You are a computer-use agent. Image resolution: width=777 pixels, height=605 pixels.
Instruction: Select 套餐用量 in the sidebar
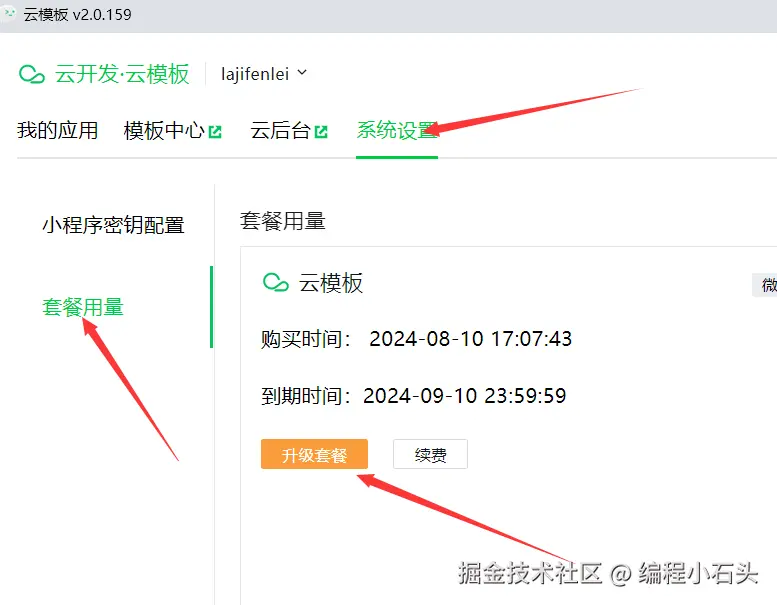83,307
